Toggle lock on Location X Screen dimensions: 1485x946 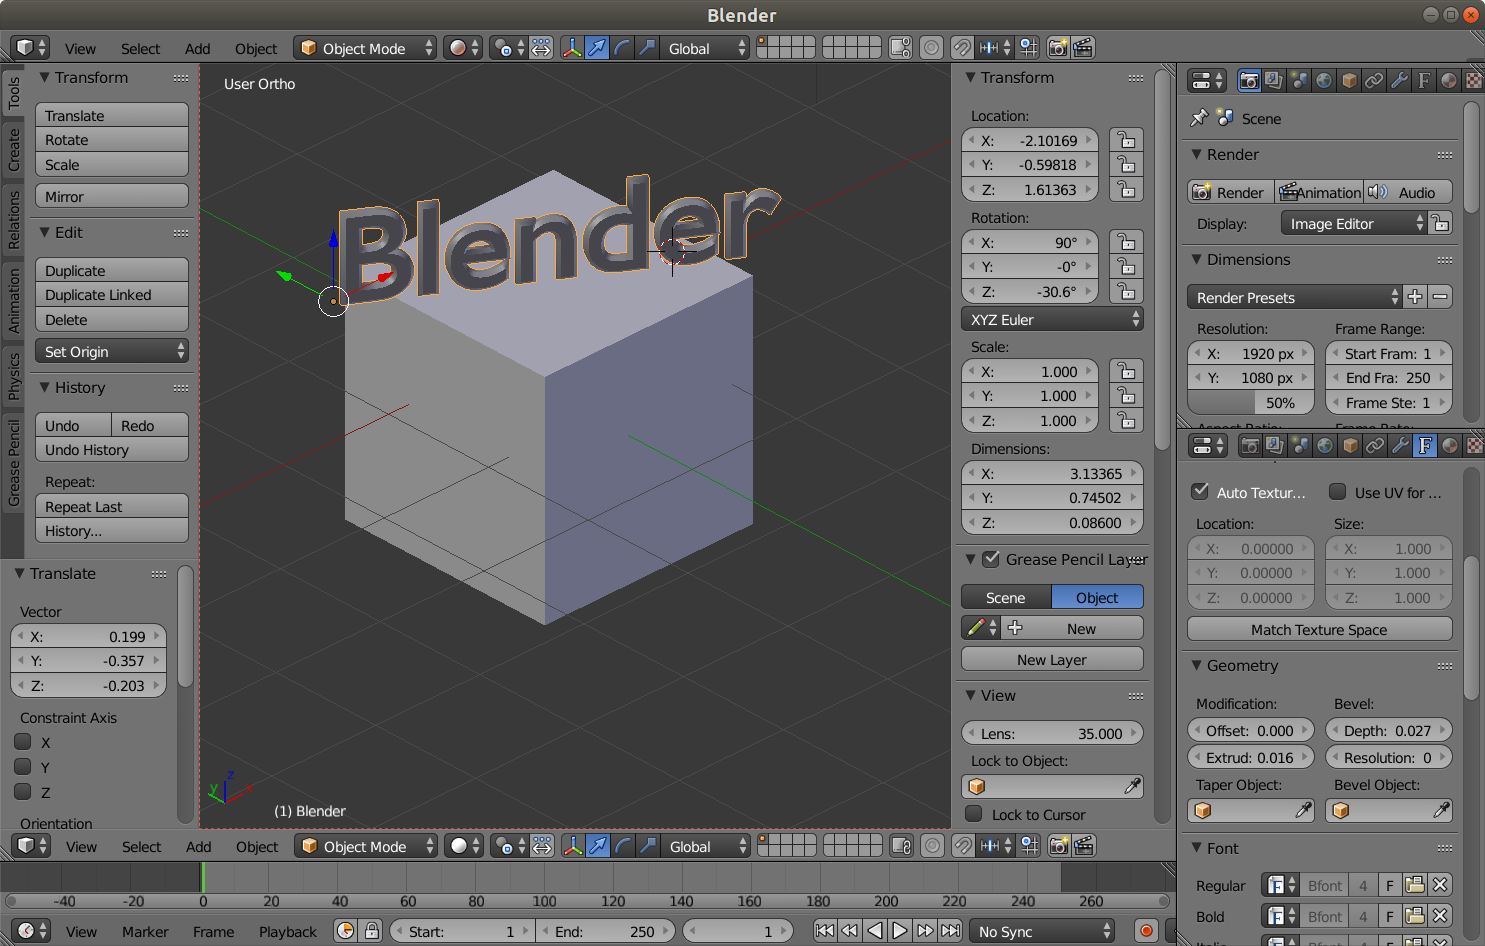click(x=1126, y=141)
